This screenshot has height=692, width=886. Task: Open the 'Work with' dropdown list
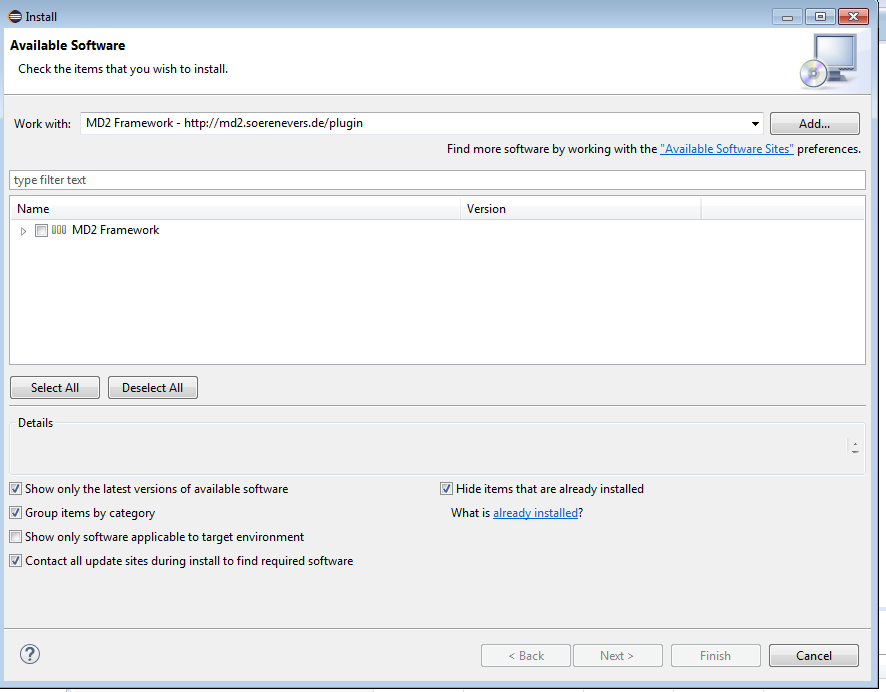(756, 122)
